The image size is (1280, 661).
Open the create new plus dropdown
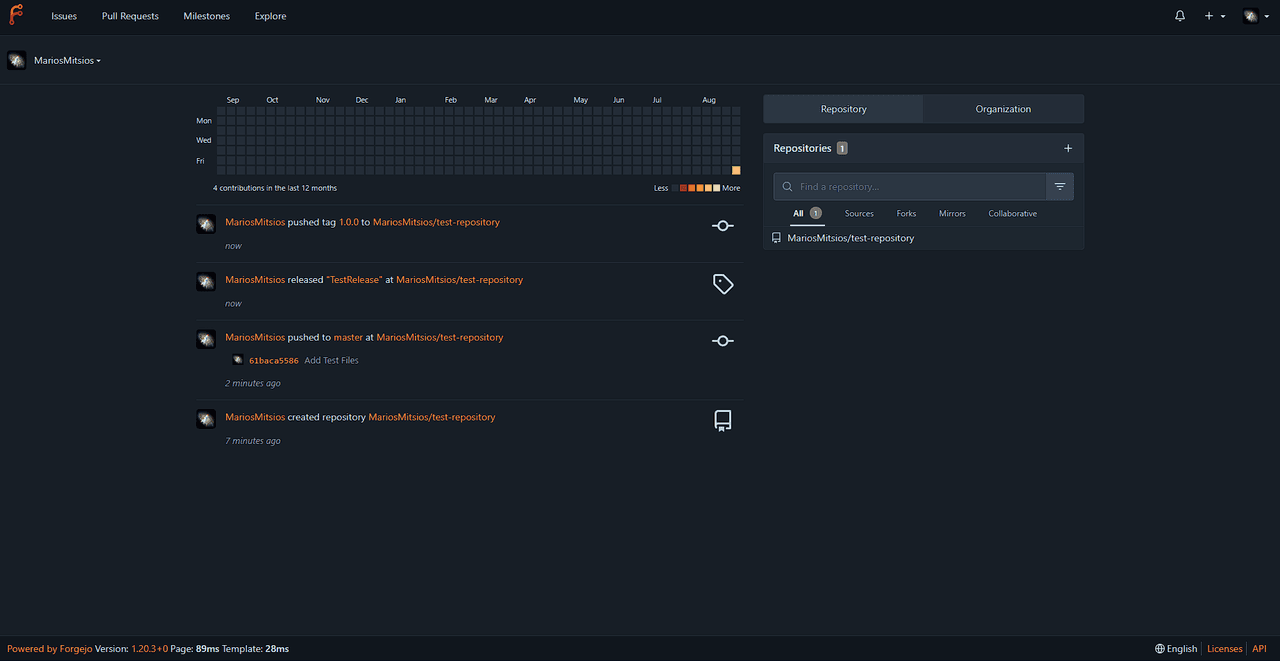[x=1214, y=16]
